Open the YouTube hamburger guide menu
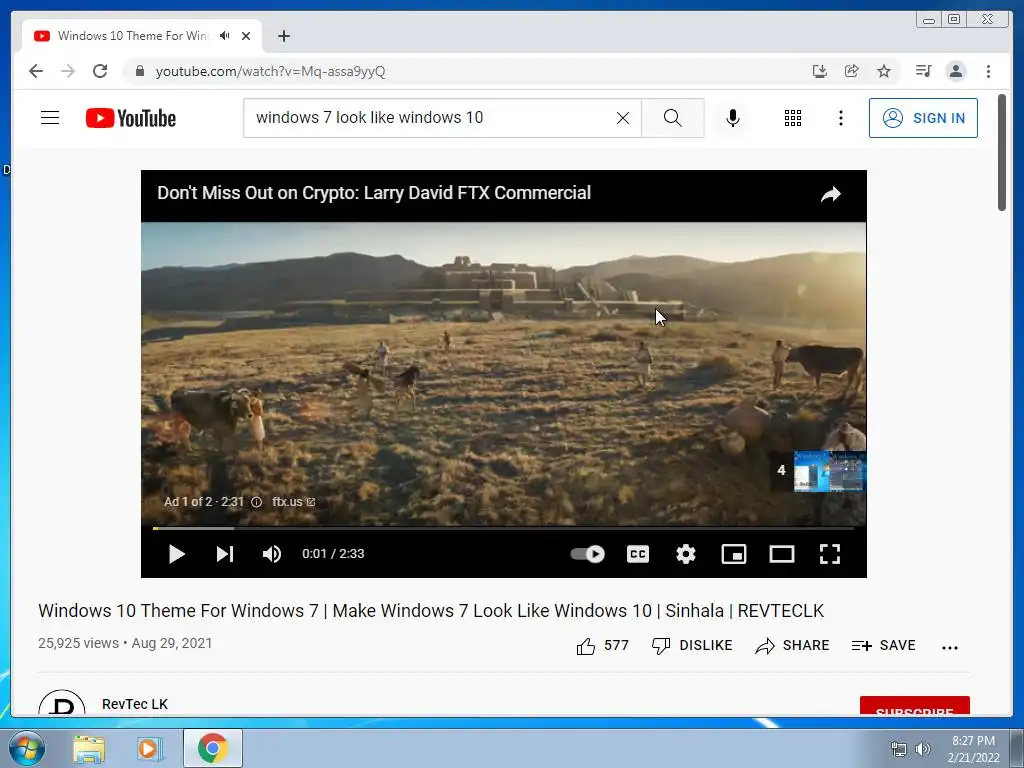1024x768 pixels. coord(50,118)
